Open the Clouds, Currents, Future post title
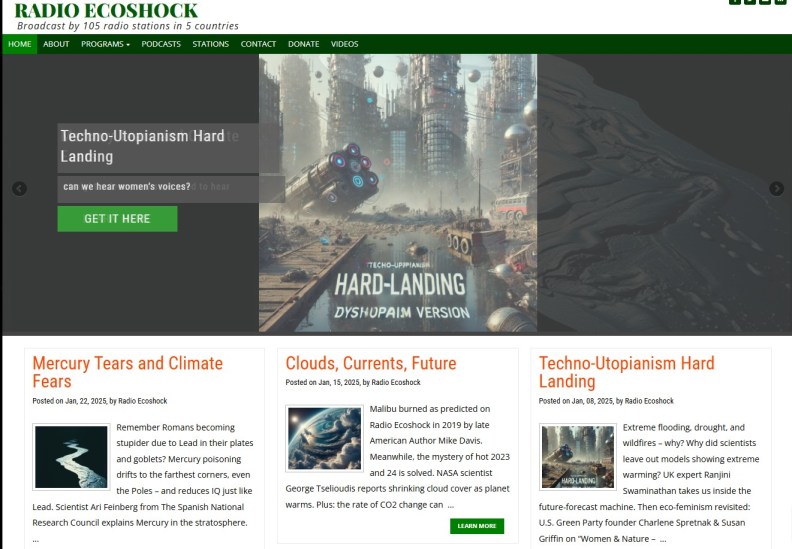 (370, 363)
